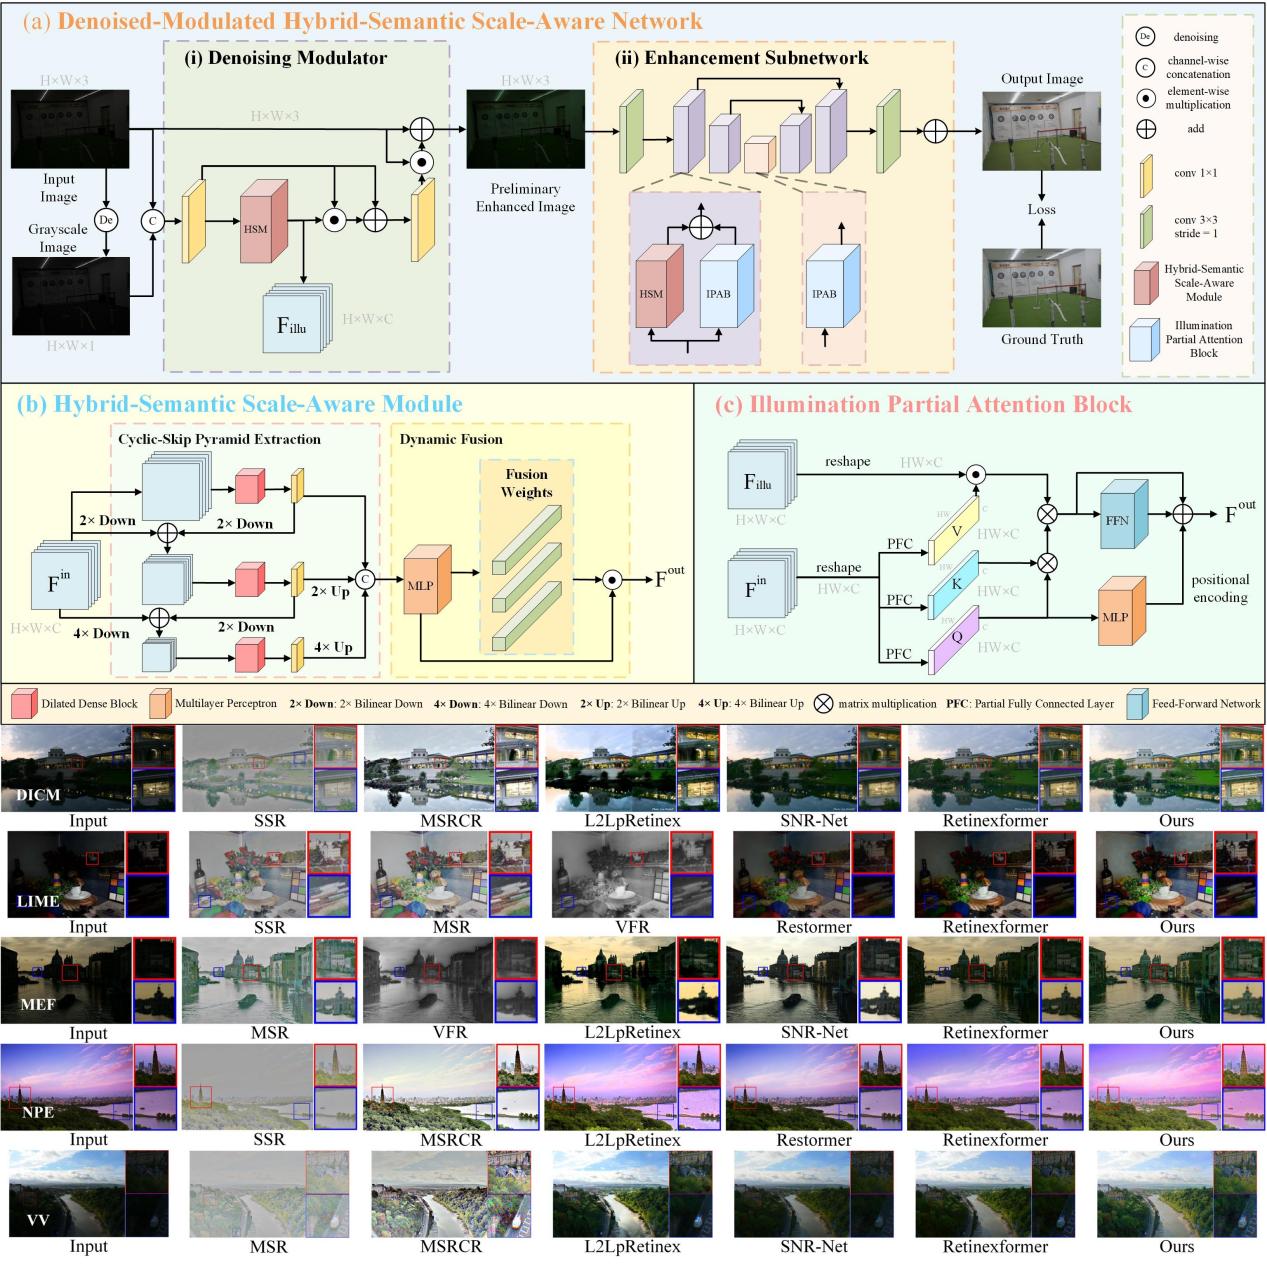The image size is (1267, 1266).
Task: Select the MLP block in Dynamic Fusion
Action: pyautogui.click(x=422, y=584)
